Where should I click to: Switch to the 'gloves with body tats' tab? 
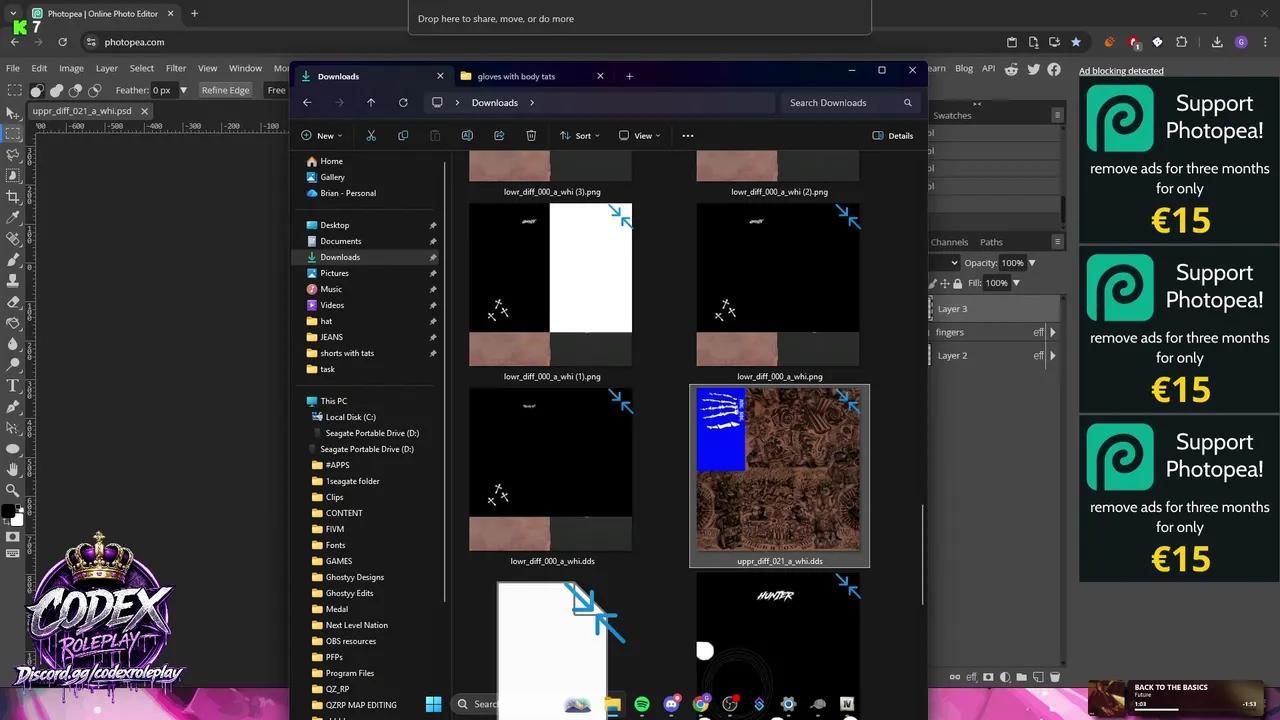(516, 76)
